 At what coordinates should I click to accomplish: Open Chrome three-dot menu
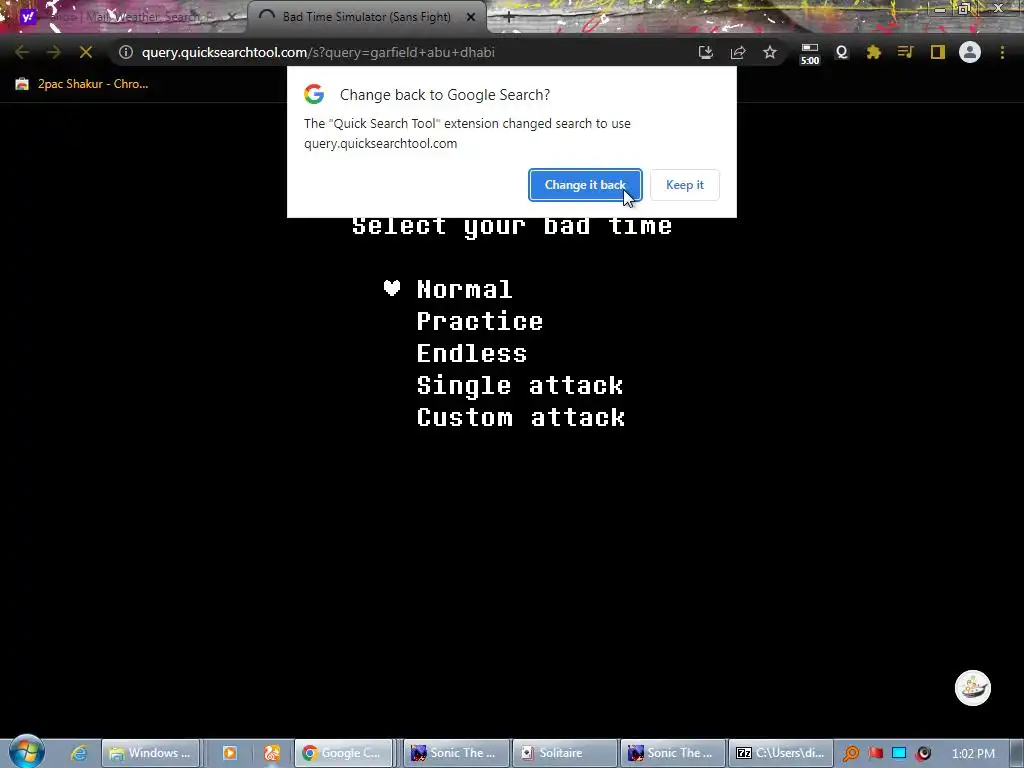pyautogui.click(x=1002, y=52)
